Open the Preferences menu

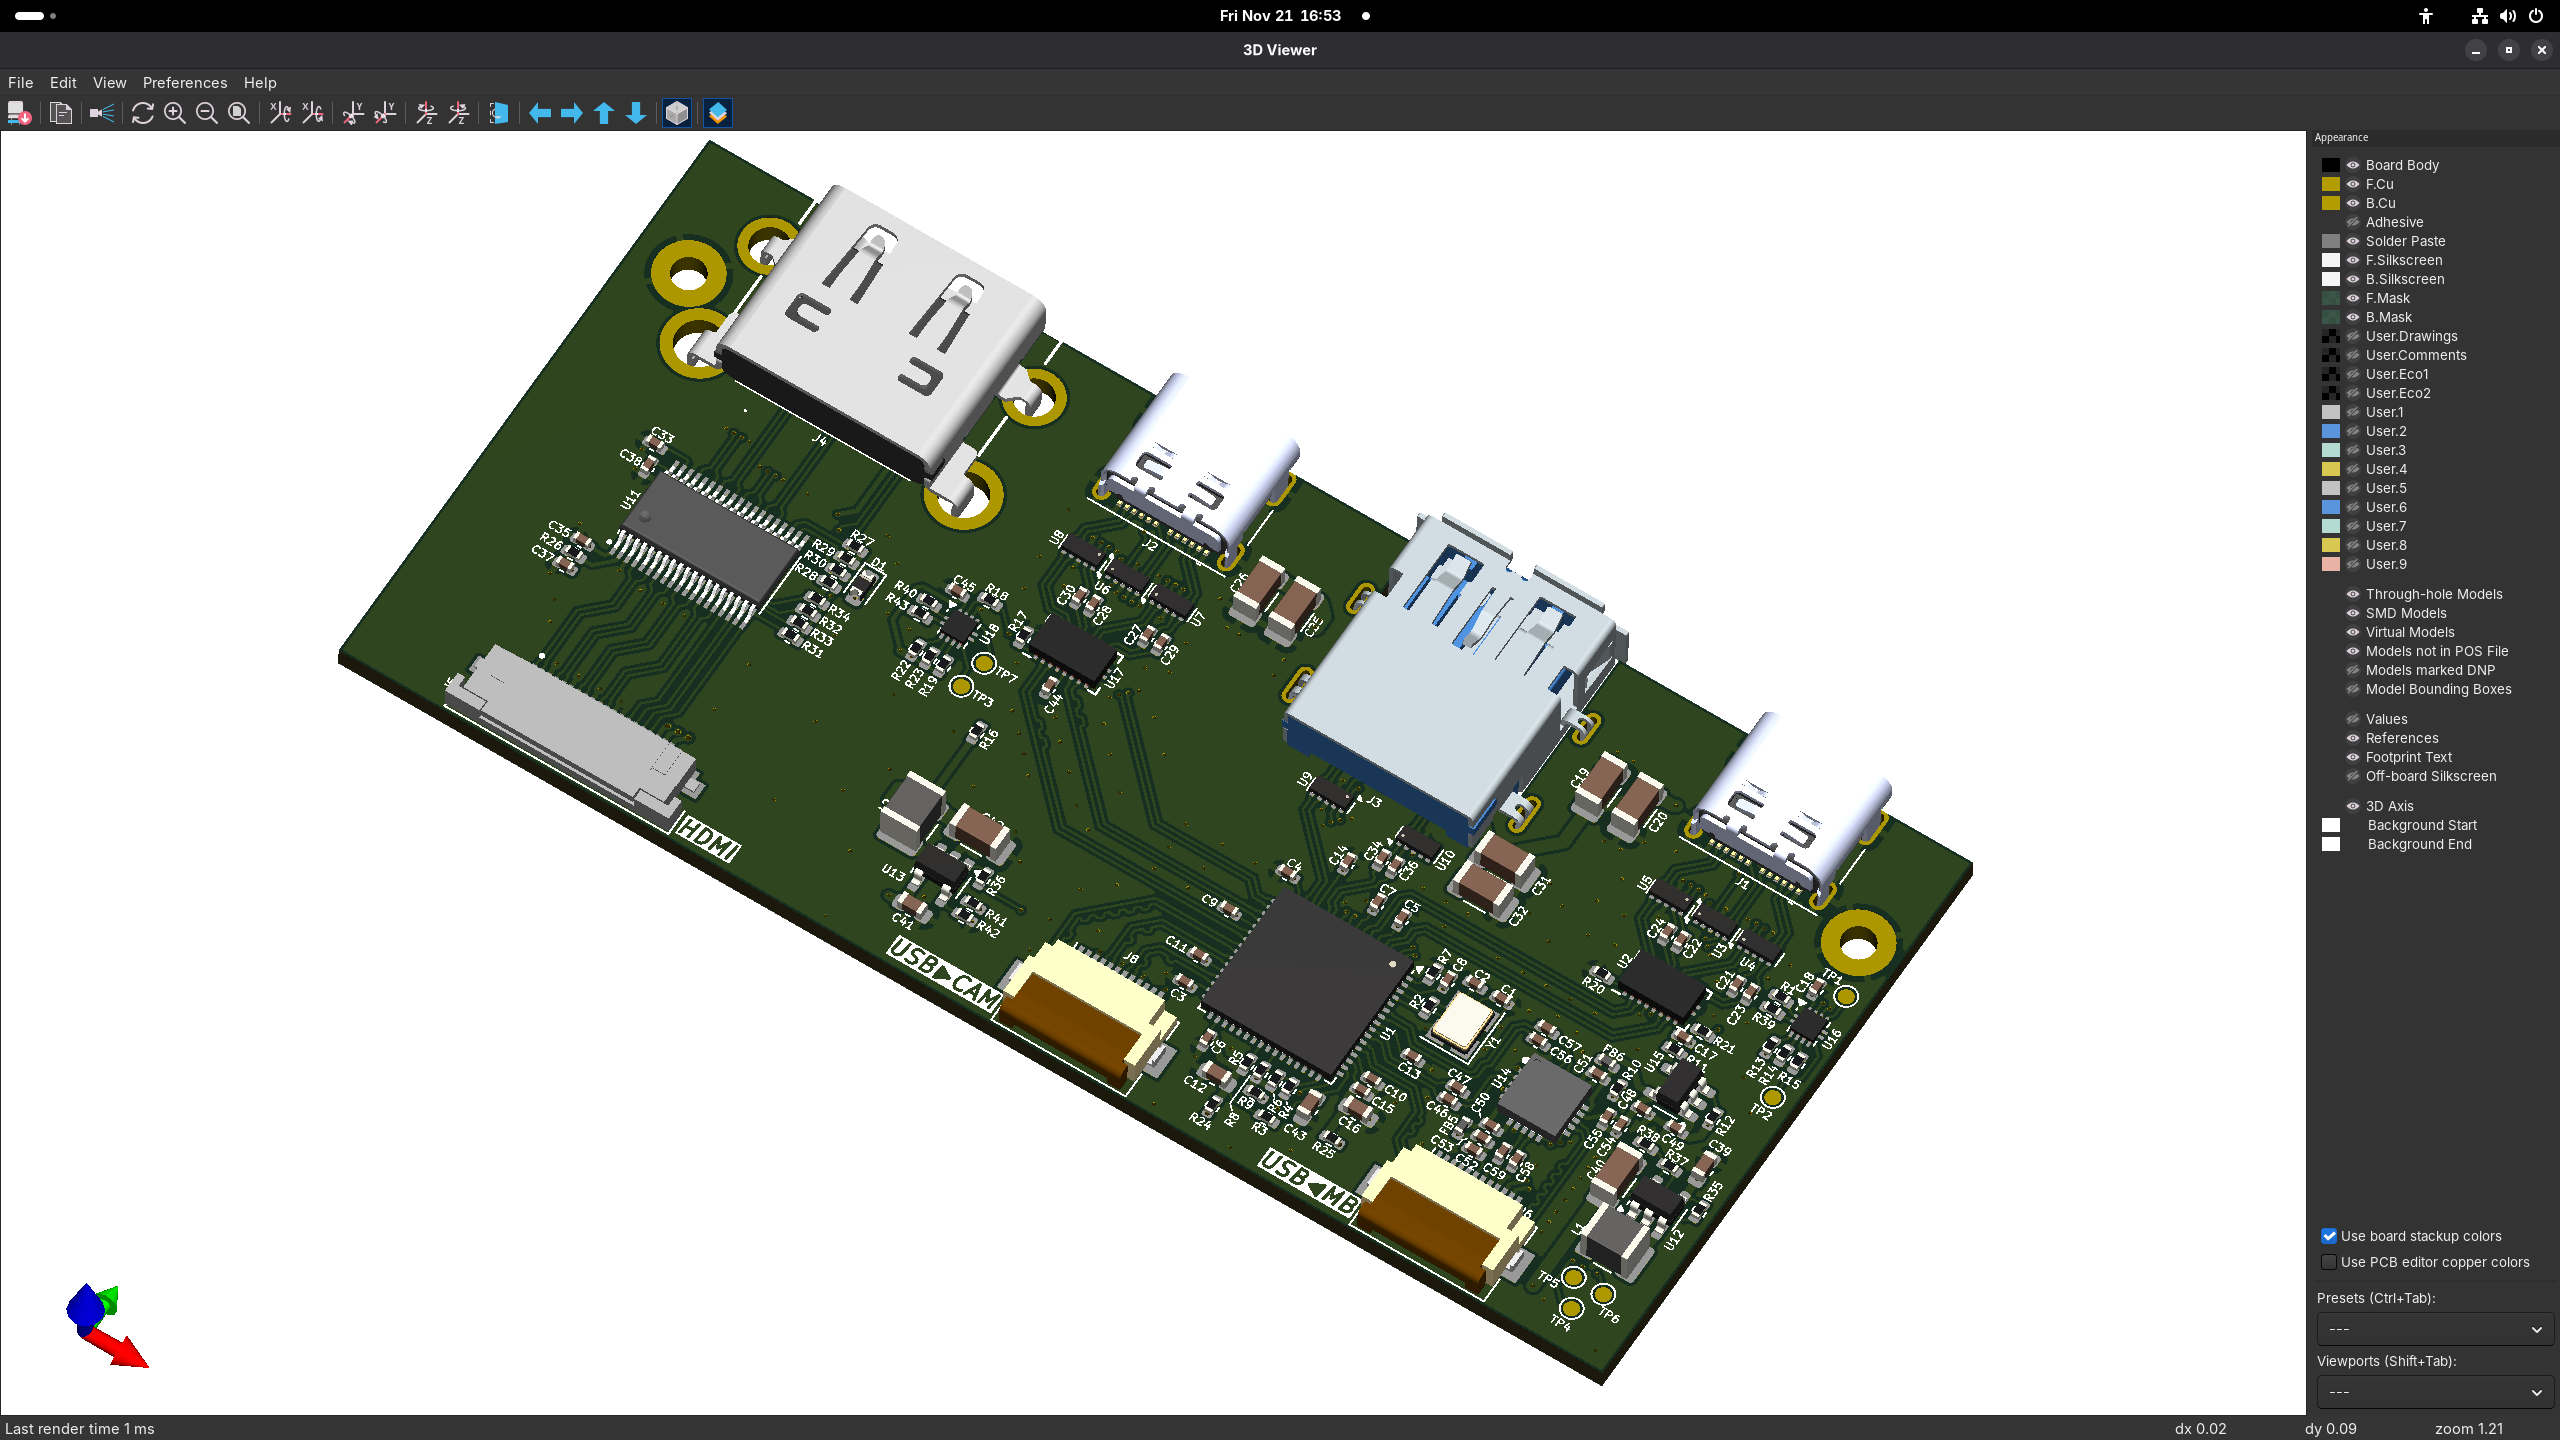point(184,83)
